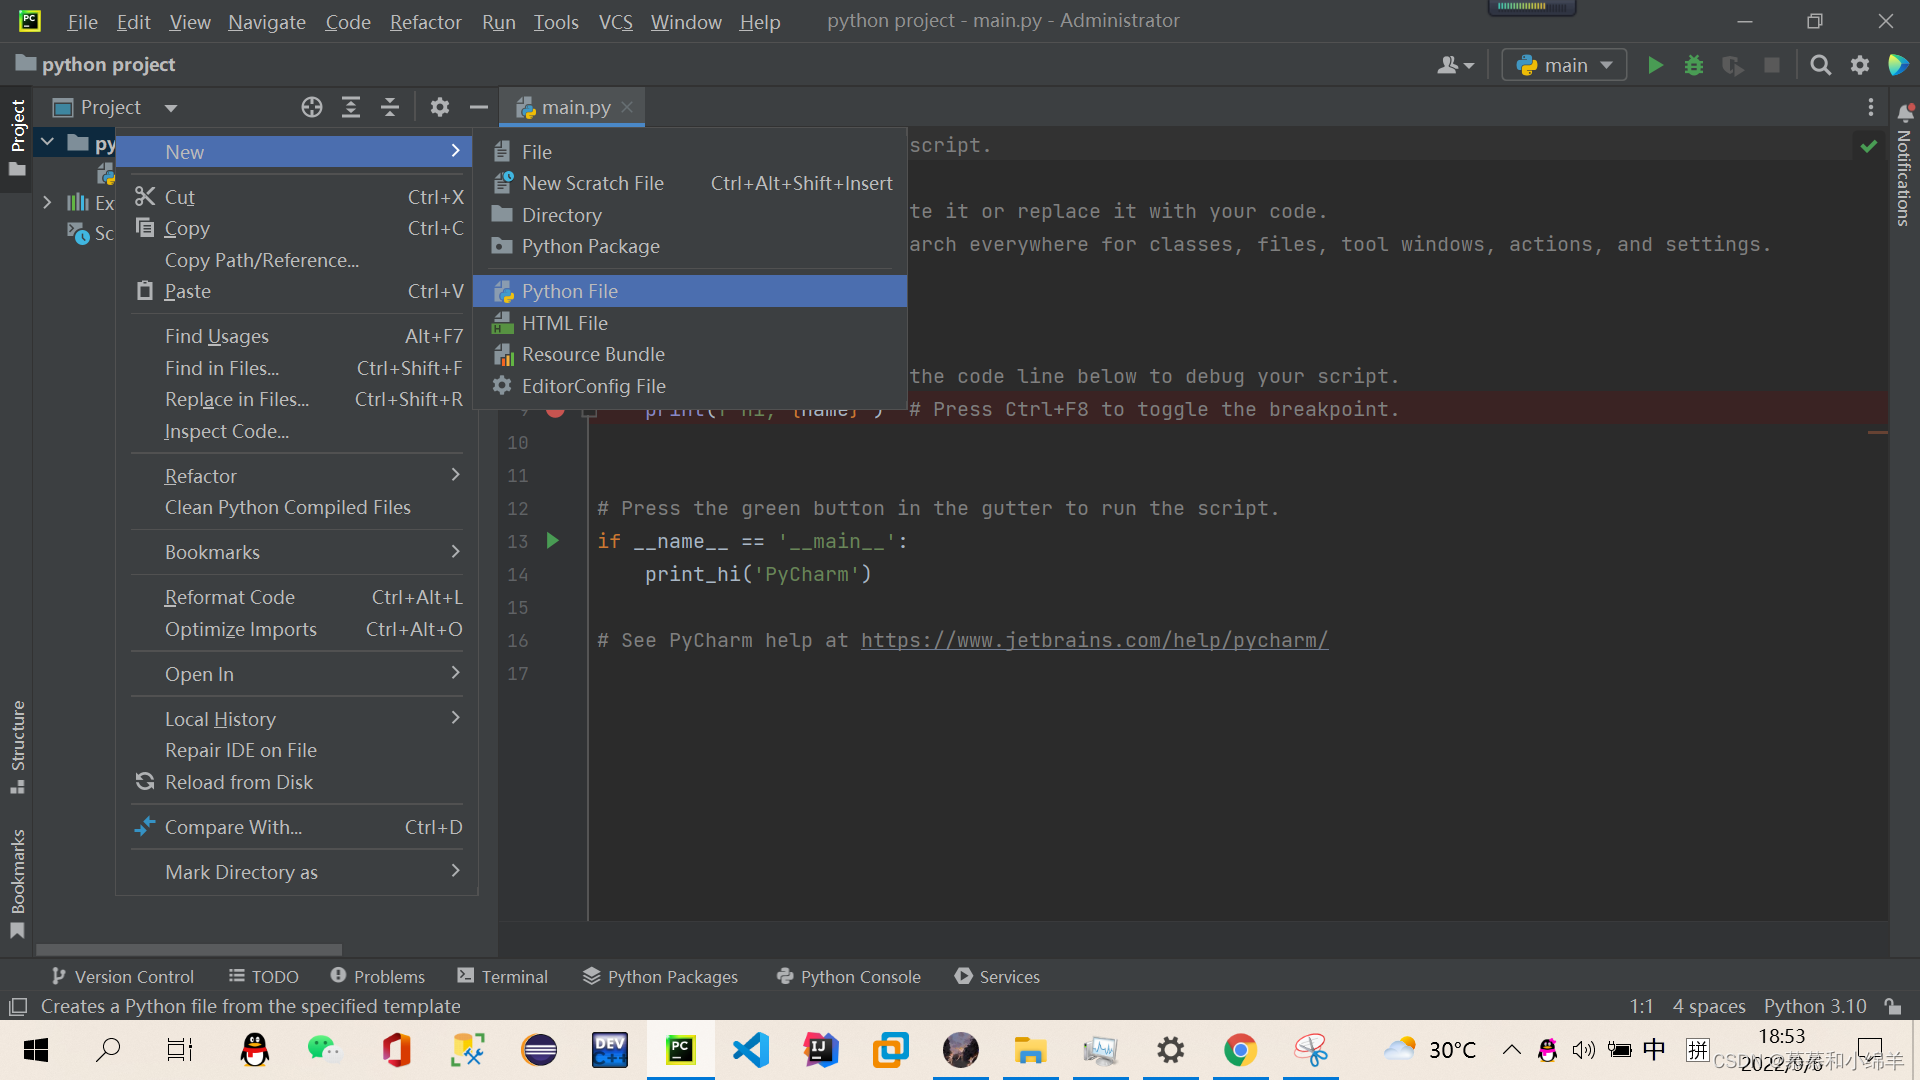Open the Debug tool window icon
The width and height of the screenshot is (1920, 1080).
coord(1692,63)
